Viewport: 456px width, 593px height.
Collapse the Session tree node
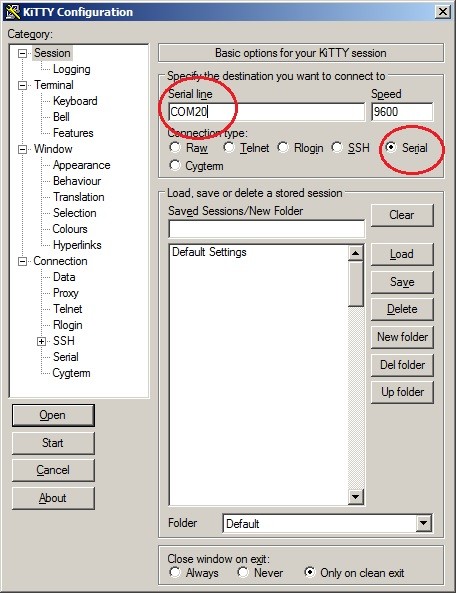[23, 53]
